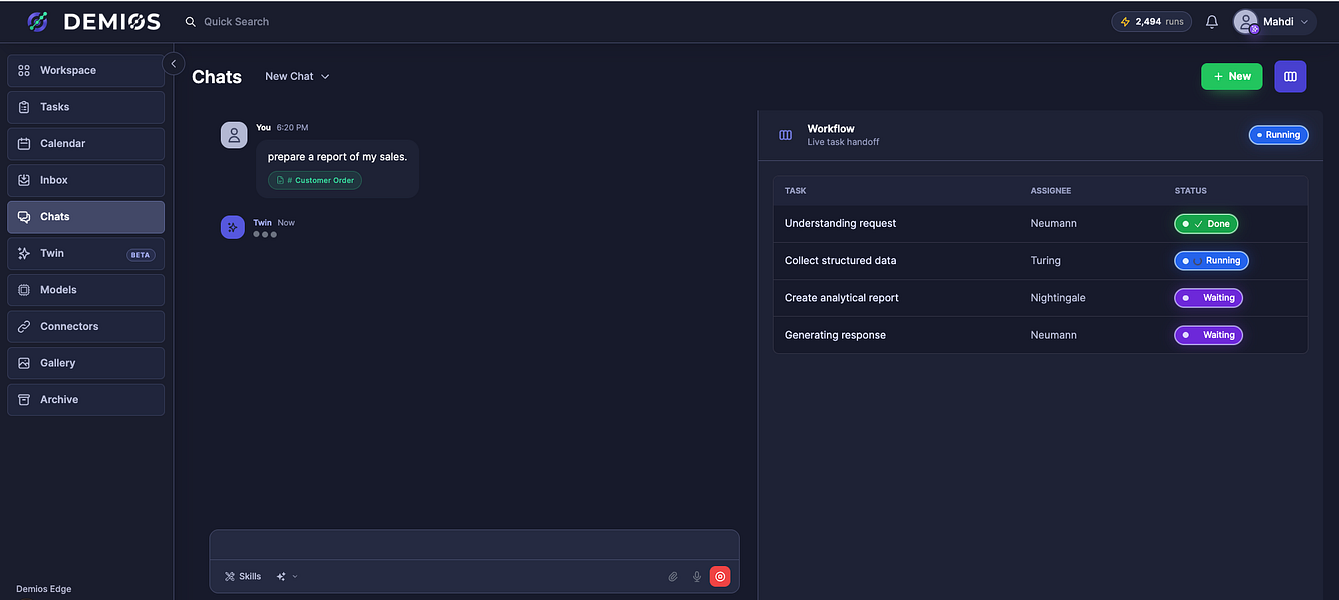The height and width of the screenshot is (600, 1339).
Task: Expand the Mahdi user menu
Action: coord(1274,21)
